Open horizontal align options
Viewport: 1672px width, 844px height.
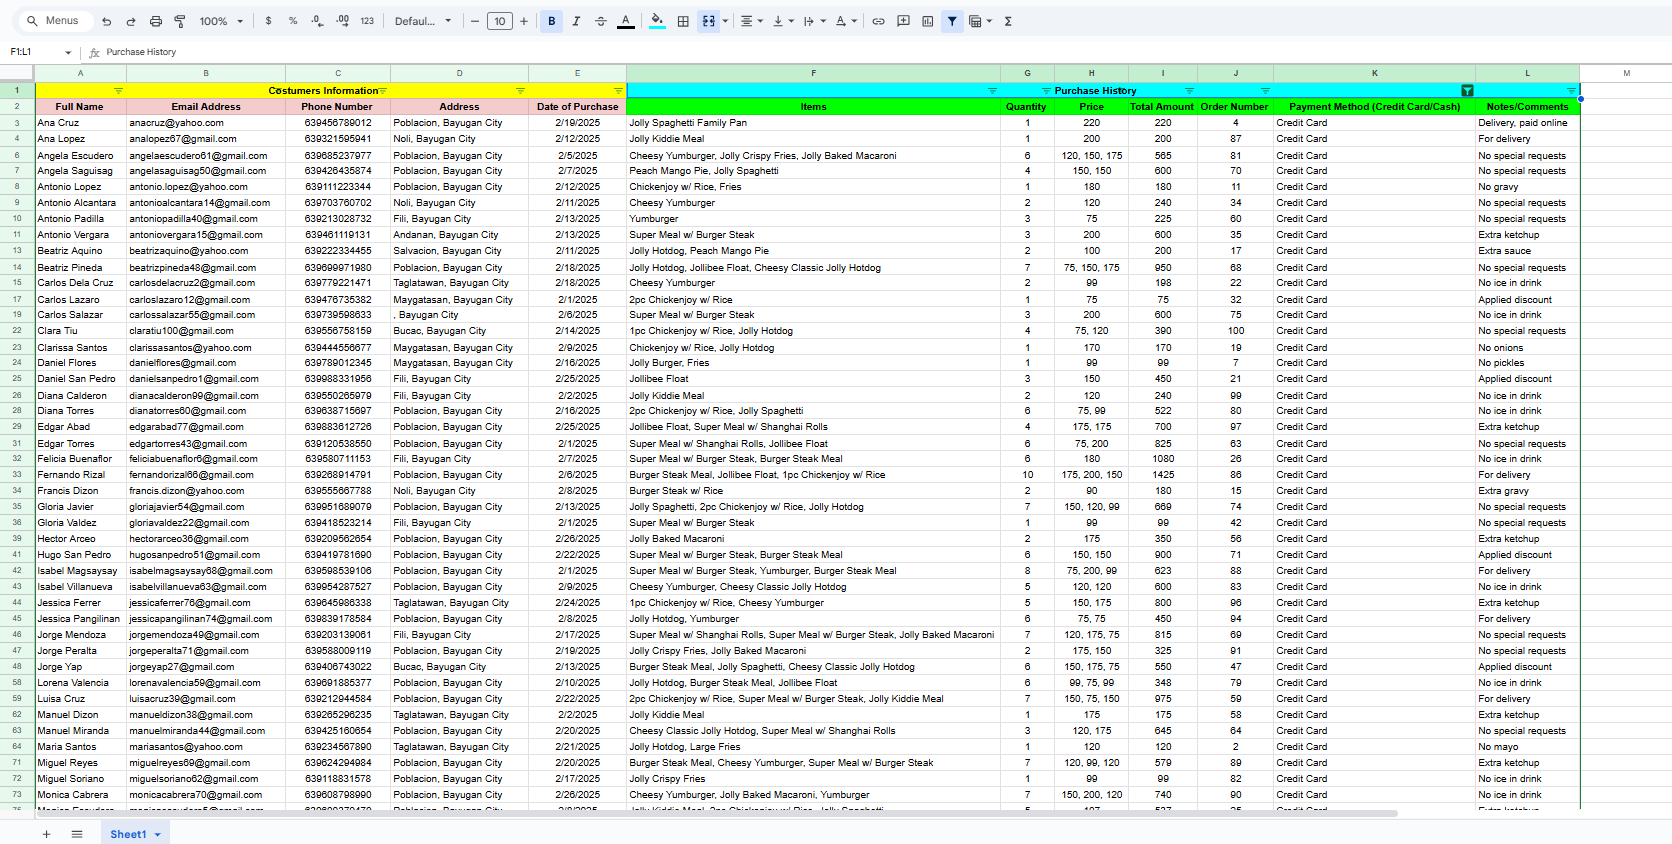pos(751,21)
